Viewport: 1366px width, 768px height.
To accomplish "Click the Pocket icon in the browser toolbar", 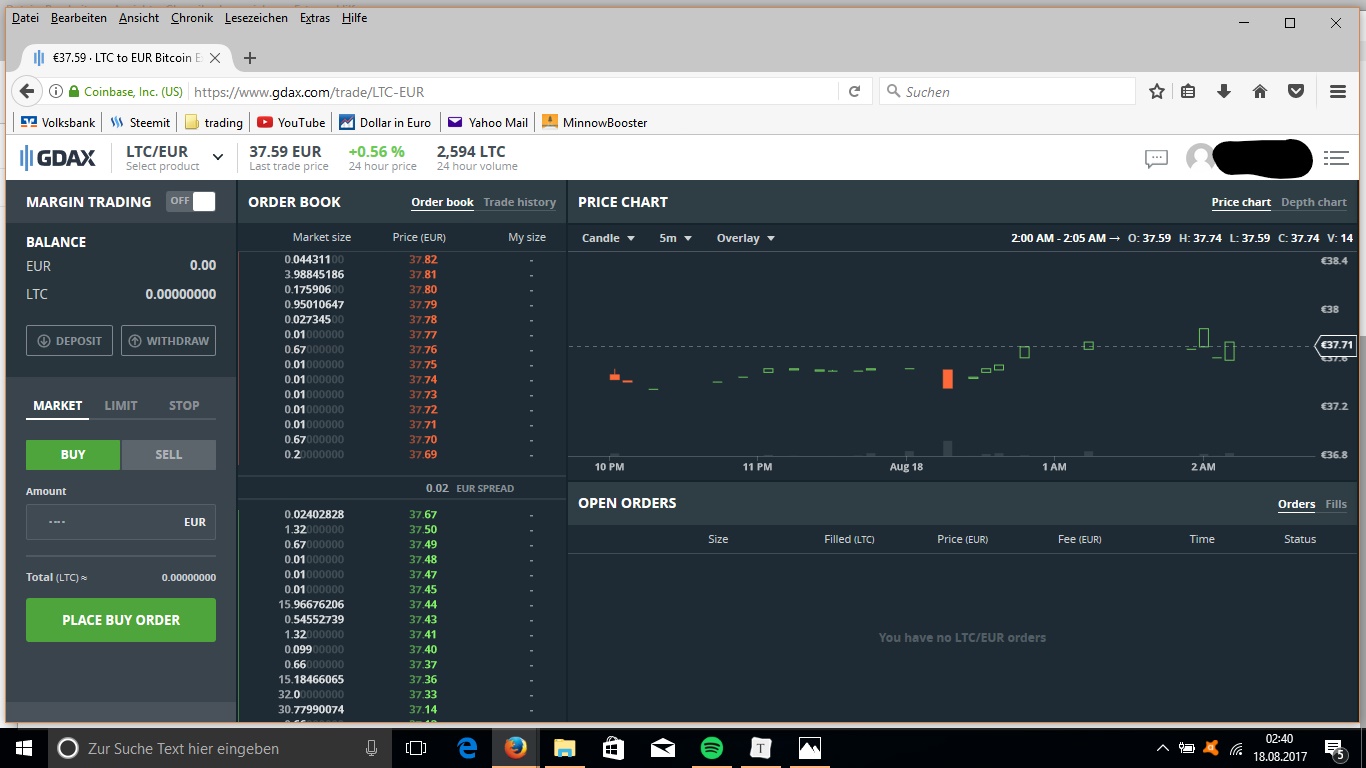I will coord(1296,91).
